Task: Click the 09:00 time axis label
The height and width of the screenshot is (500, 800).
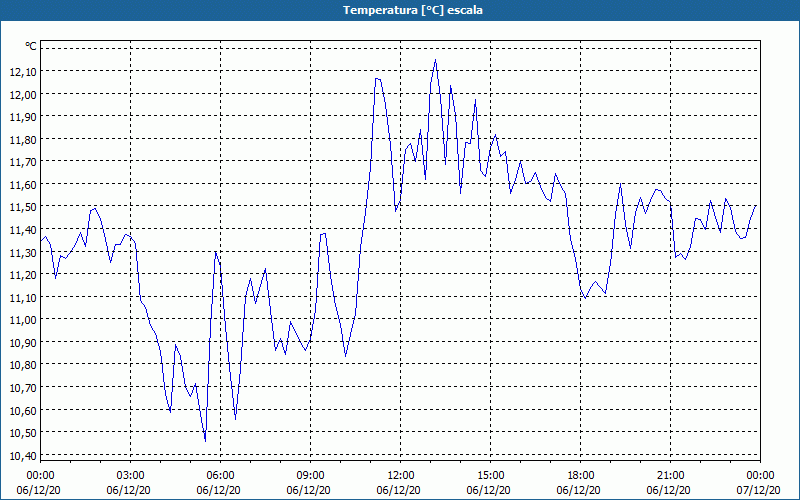Action: (x=310, y=476)
